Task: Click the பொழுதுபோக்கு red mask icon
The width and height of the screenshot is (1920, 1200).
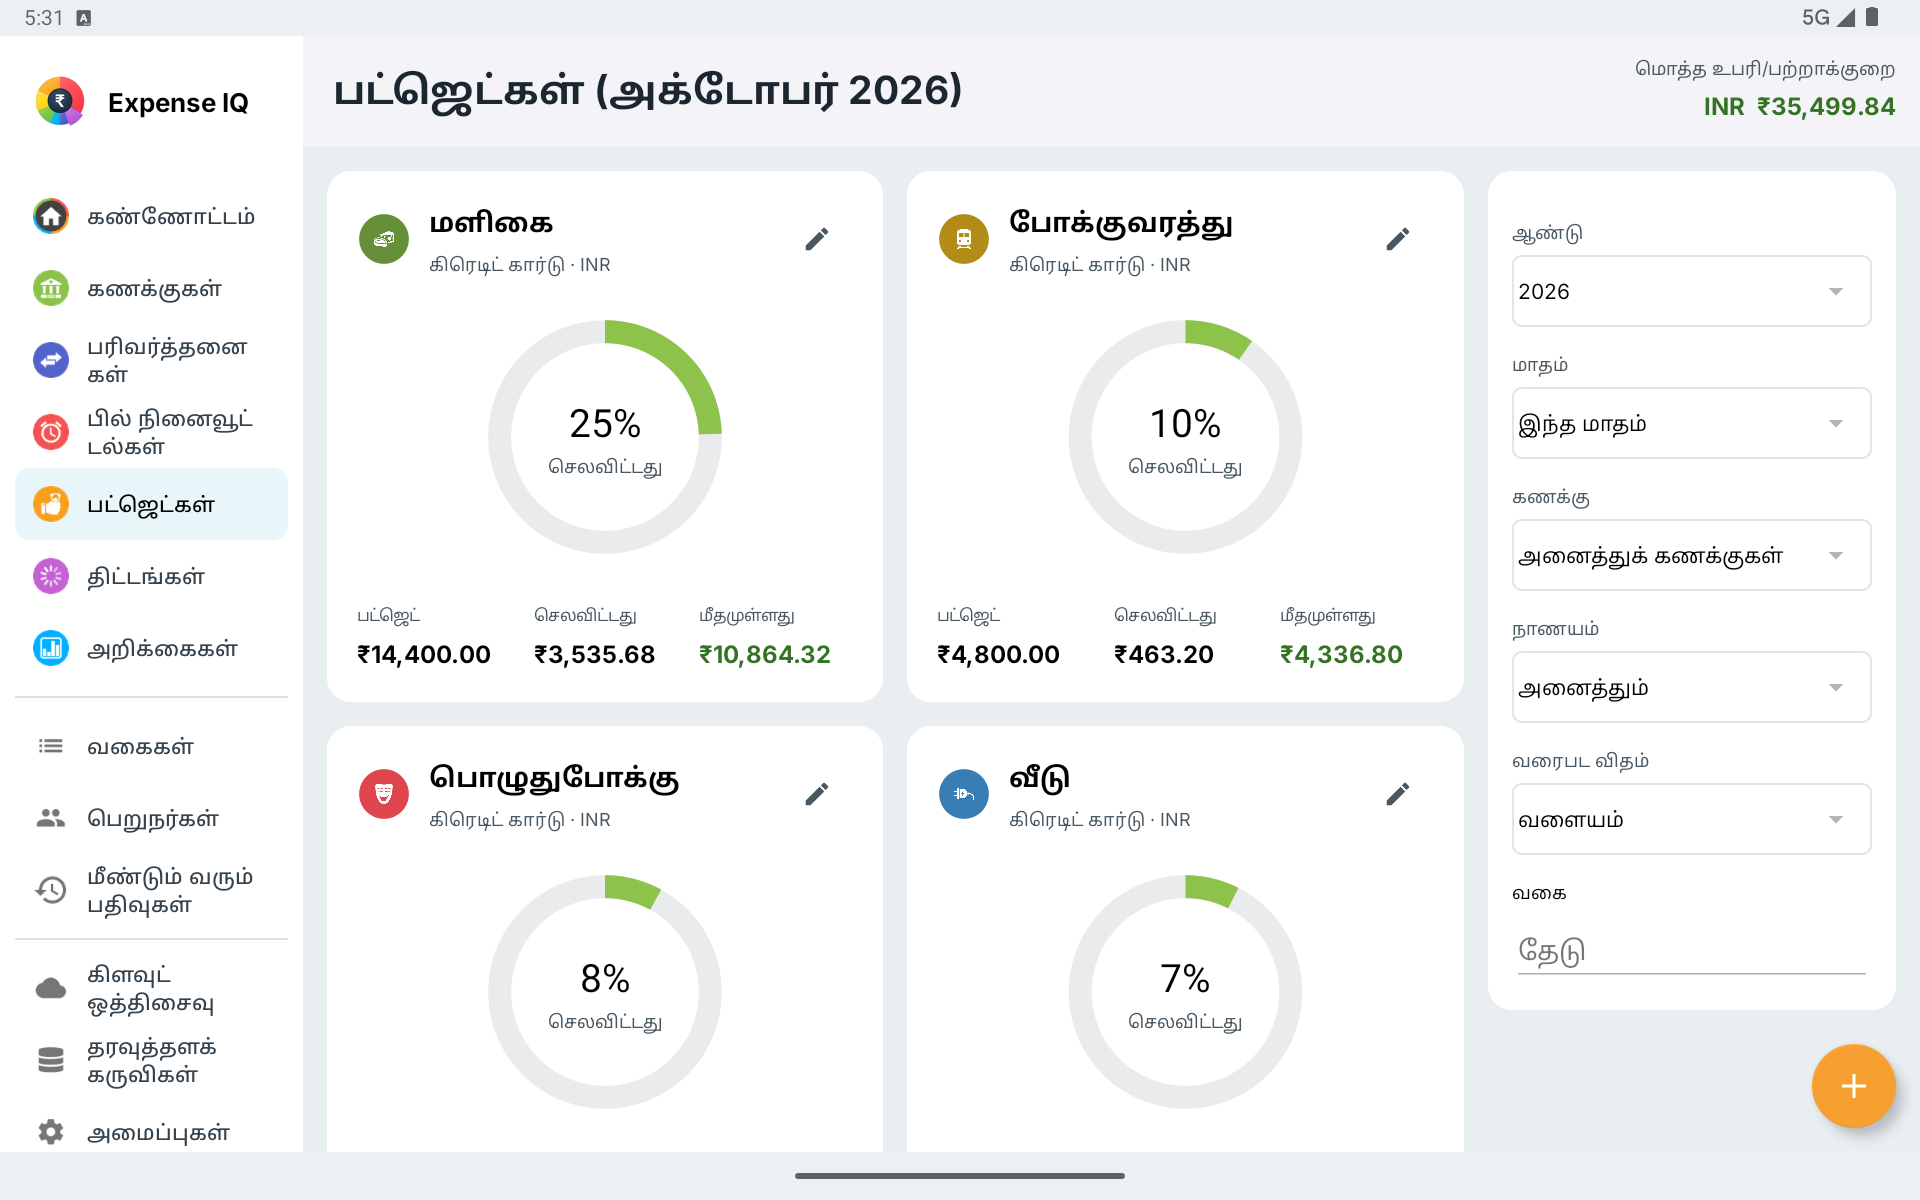Action: (384, 794)
